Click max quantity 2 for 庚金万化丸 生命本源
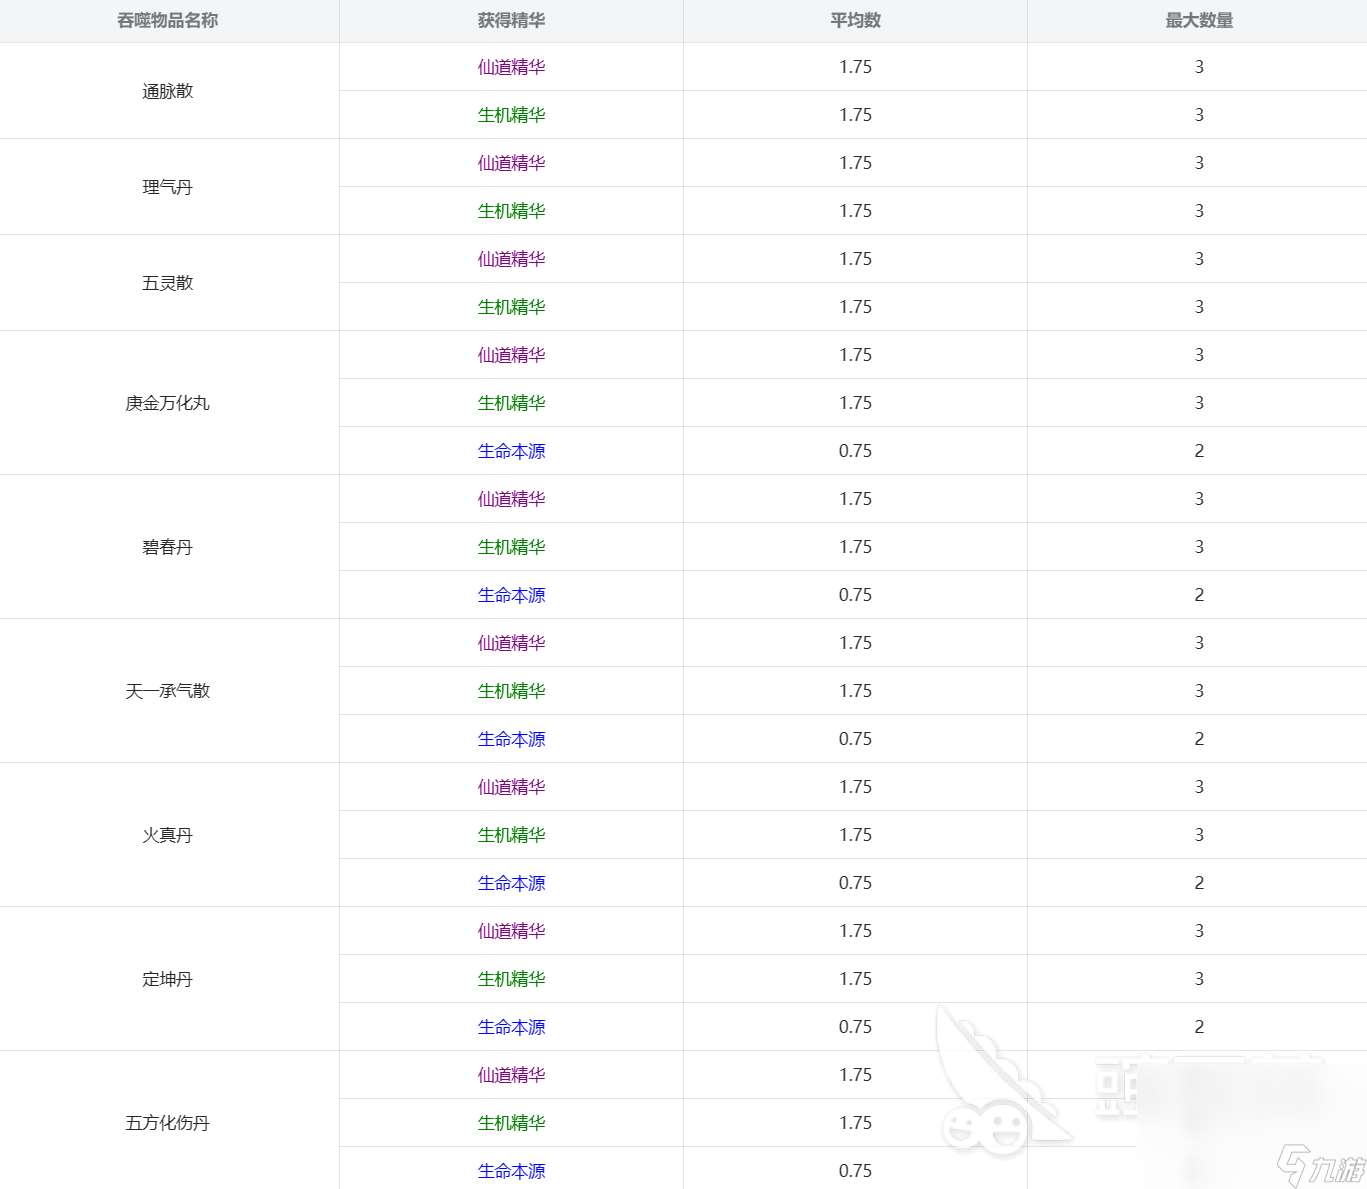The height and width of the screenshot is (1189, 1367). point(1199,451)
